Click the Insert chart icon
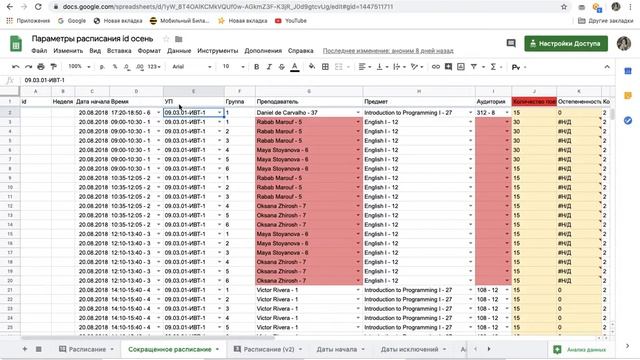 click(461, 67)
